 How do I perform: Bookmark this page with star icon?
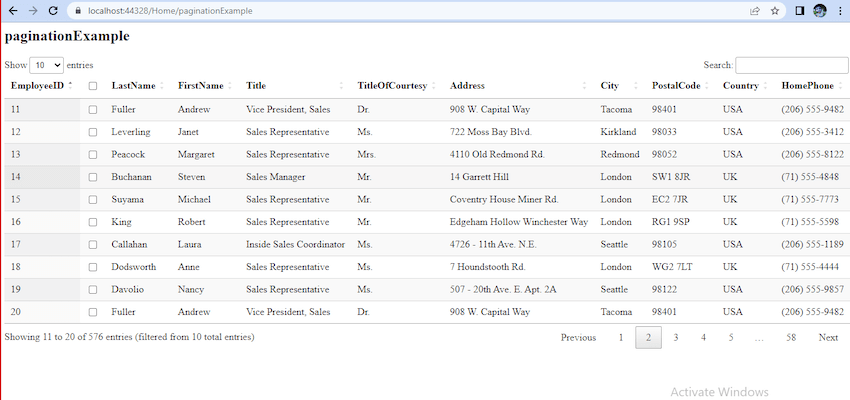(x=775, y=10)
